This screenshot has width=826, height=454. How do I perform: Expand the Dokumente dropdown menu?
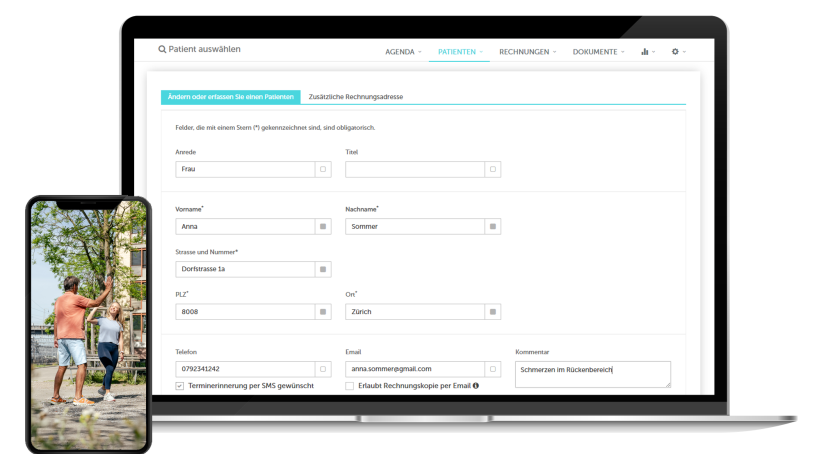pyautogui.click(x=598, y=51)
